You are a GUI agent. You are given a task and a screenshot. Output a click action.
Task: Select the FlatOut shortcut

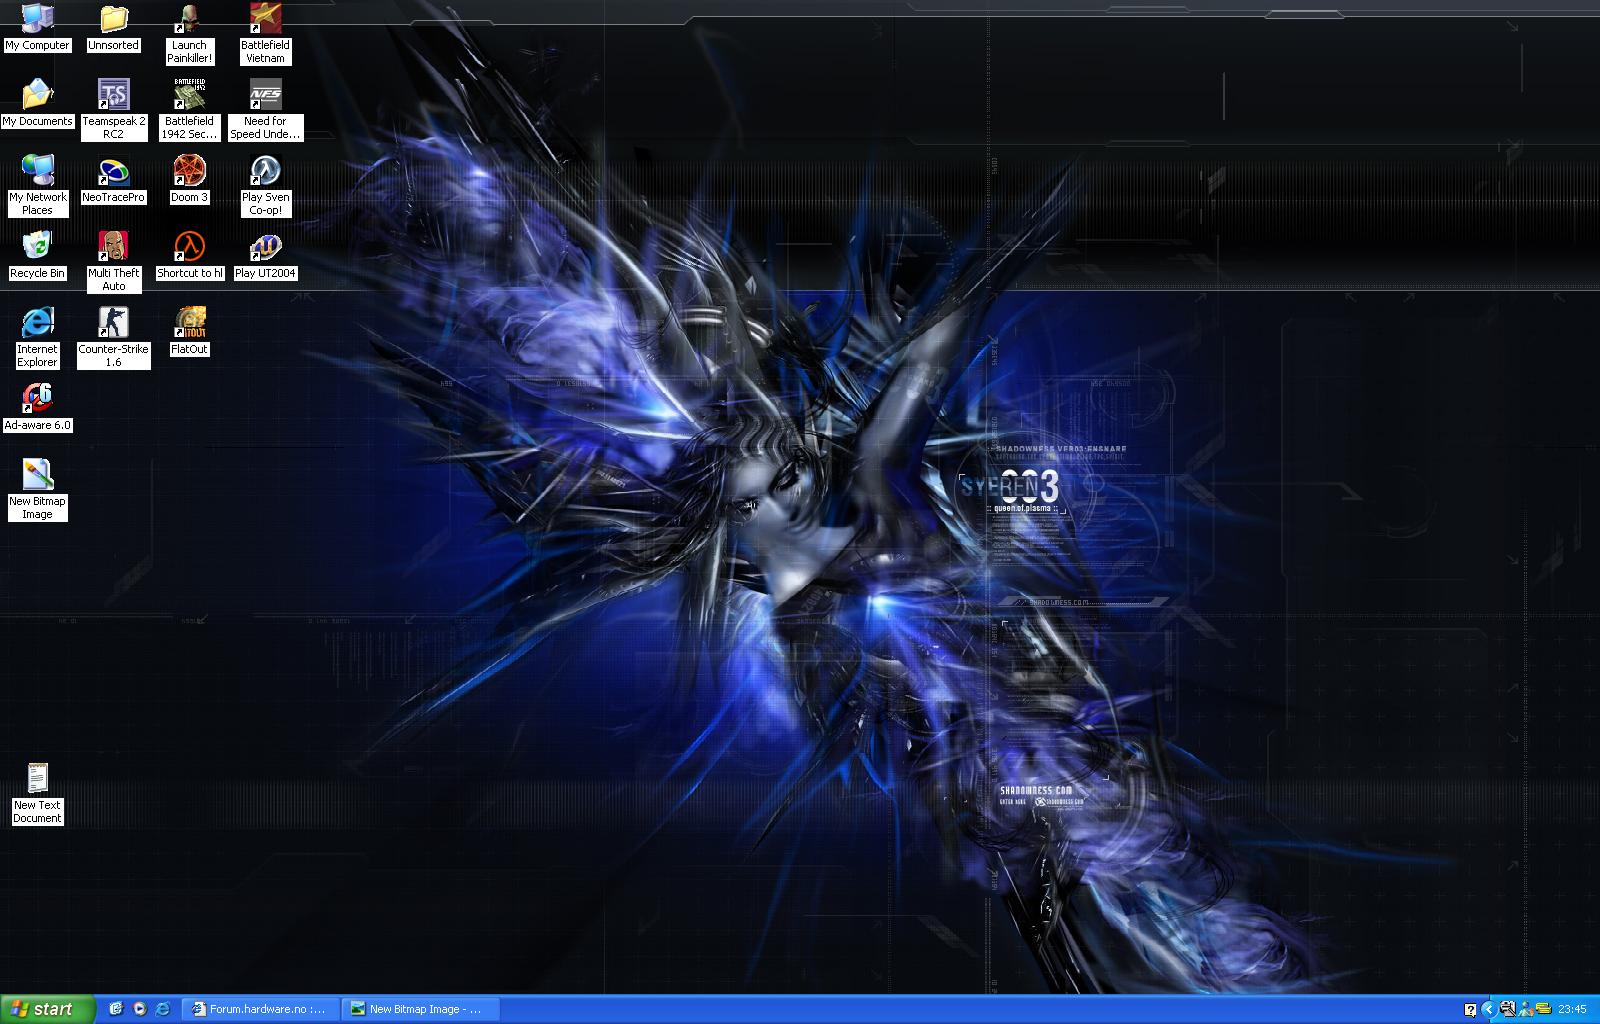[189, 331]
